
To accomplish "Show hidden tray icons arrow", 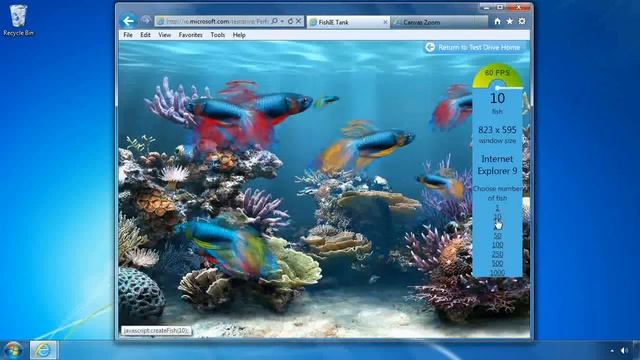I will tap(612, 351).
